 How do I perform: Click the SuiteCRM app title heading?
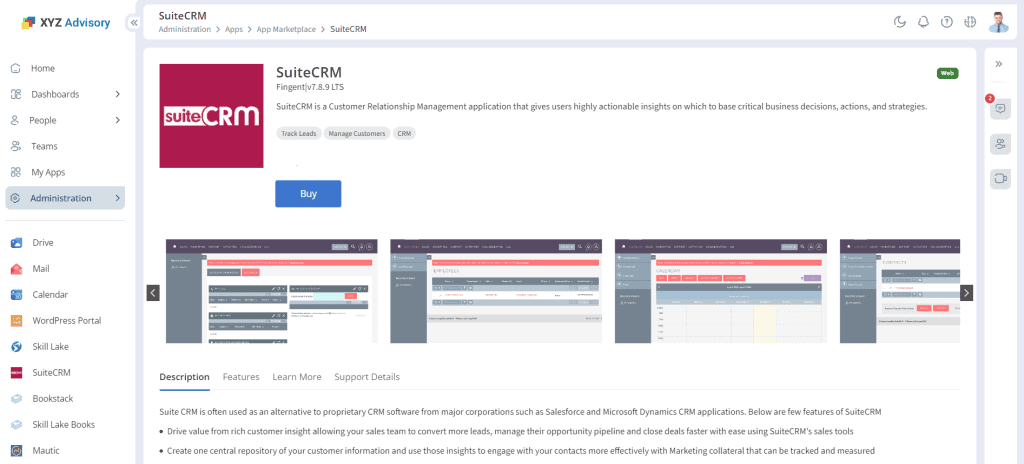coord(309,73)
